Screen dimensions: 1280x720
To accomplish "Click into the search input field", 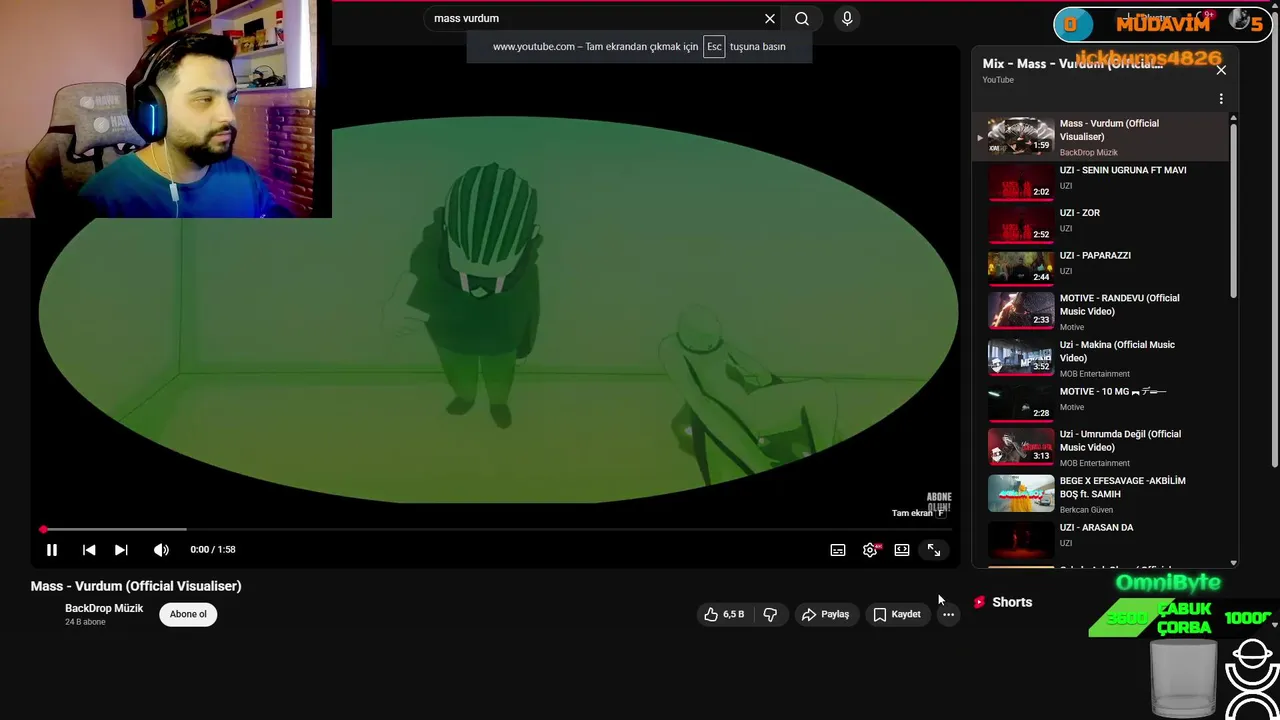I will [595, 18].
